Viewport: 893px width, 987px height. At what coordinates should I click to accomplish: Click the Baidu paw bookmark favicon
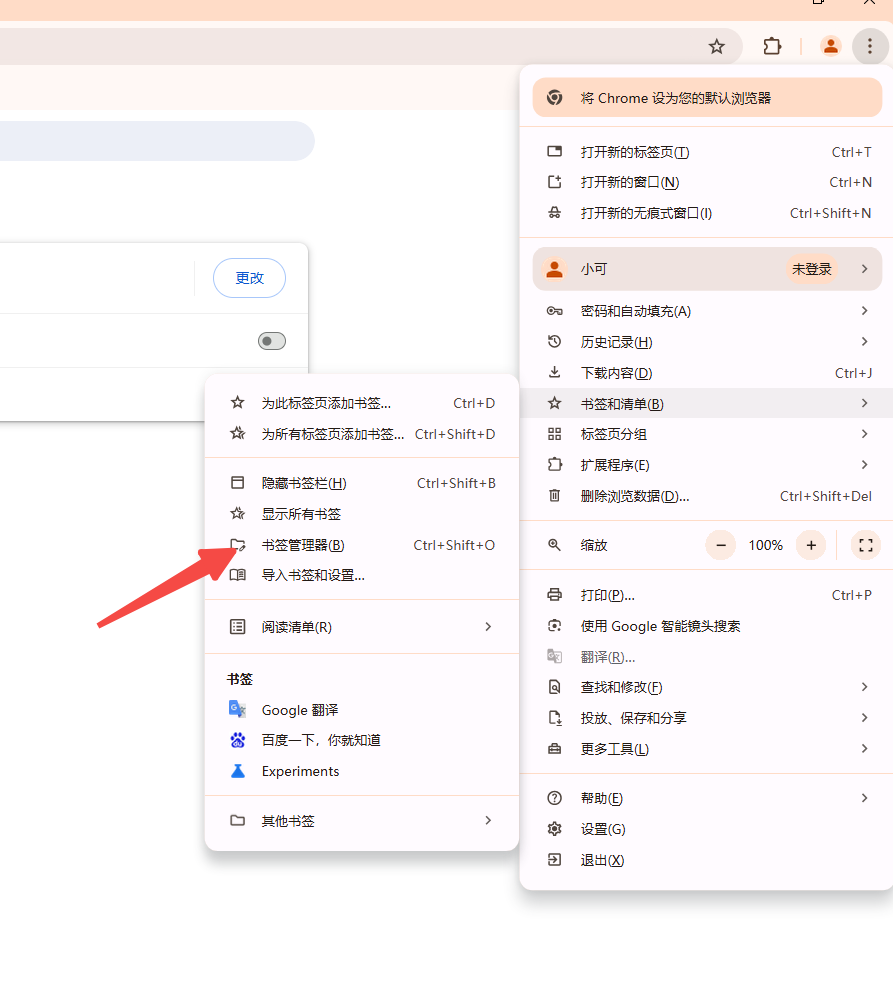click(237, 740)
